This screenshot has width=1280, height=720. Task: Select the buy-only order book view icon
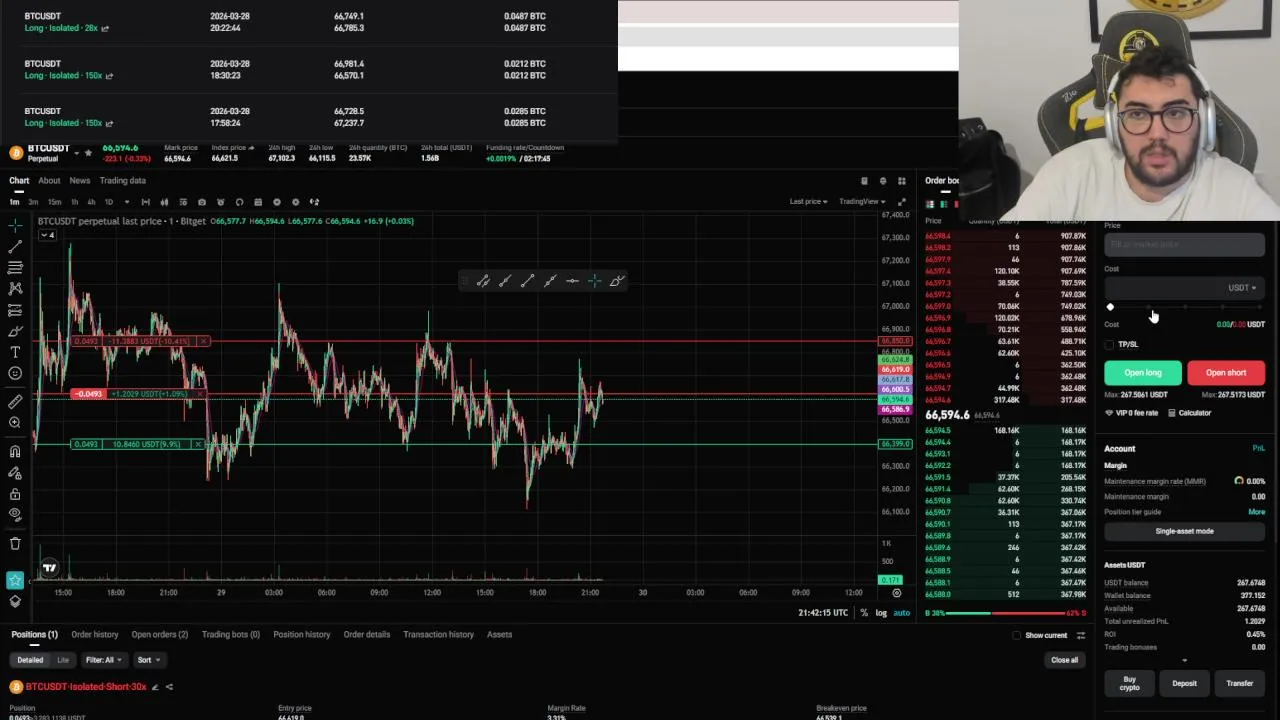pyautogui.click(x=943, y=204)
